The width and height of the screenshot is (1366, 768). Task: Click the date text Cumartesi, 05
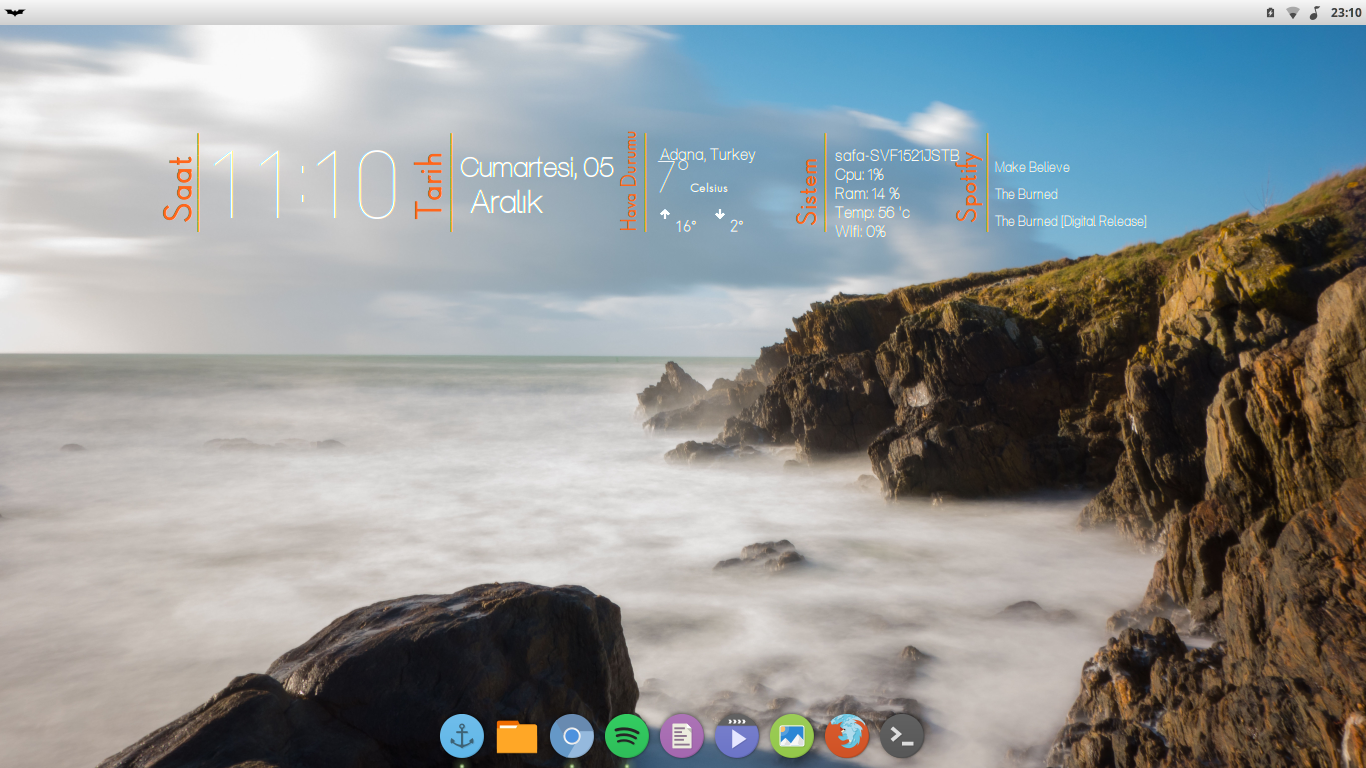click(537, 167)
